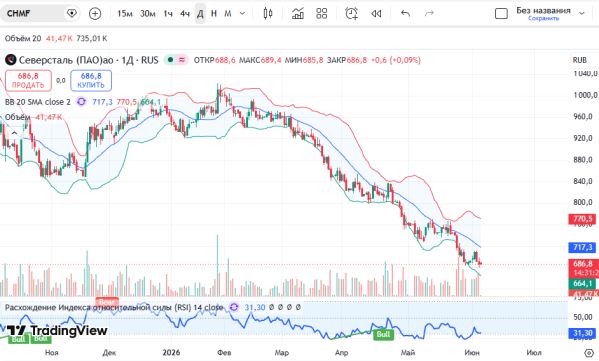Viewport: 599px width, 361px height.
Task: Click the heart watchlist icon beside CHMF
Action: (71, 14)
